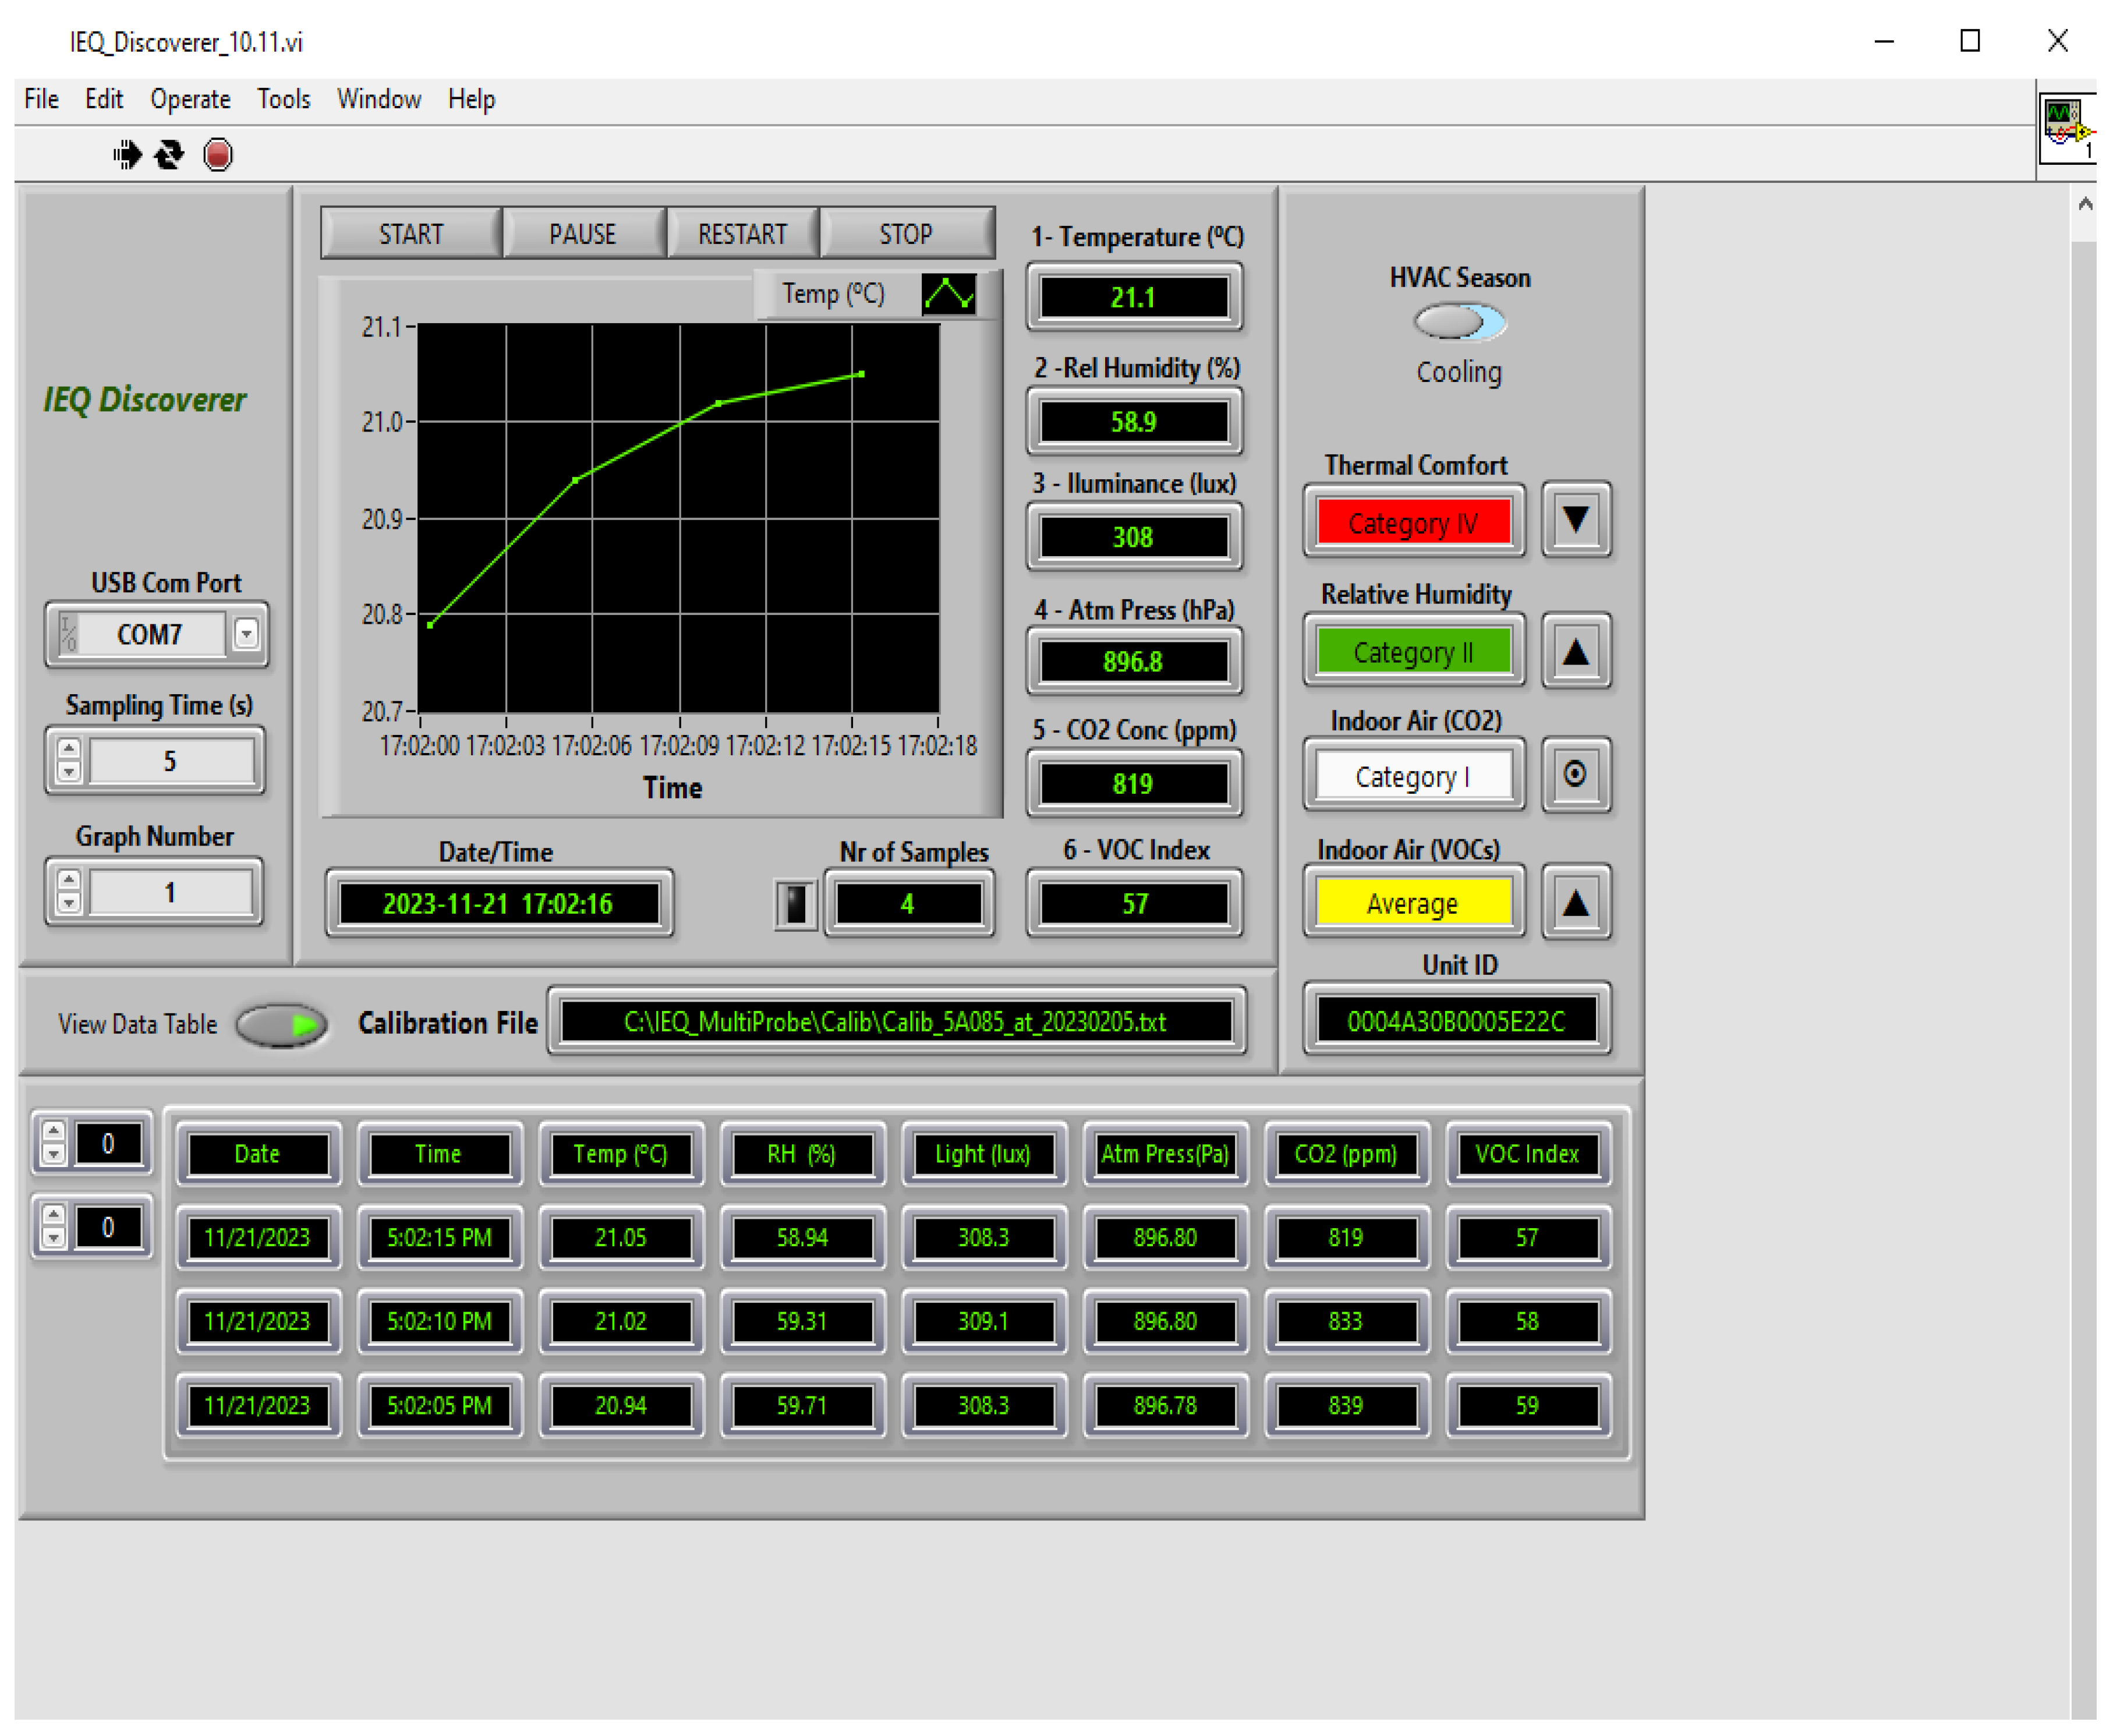This screenshot has height=1736, width=2113.
Task: Click the VI icon thumbnail top right
Action: tap(2066, 129)
